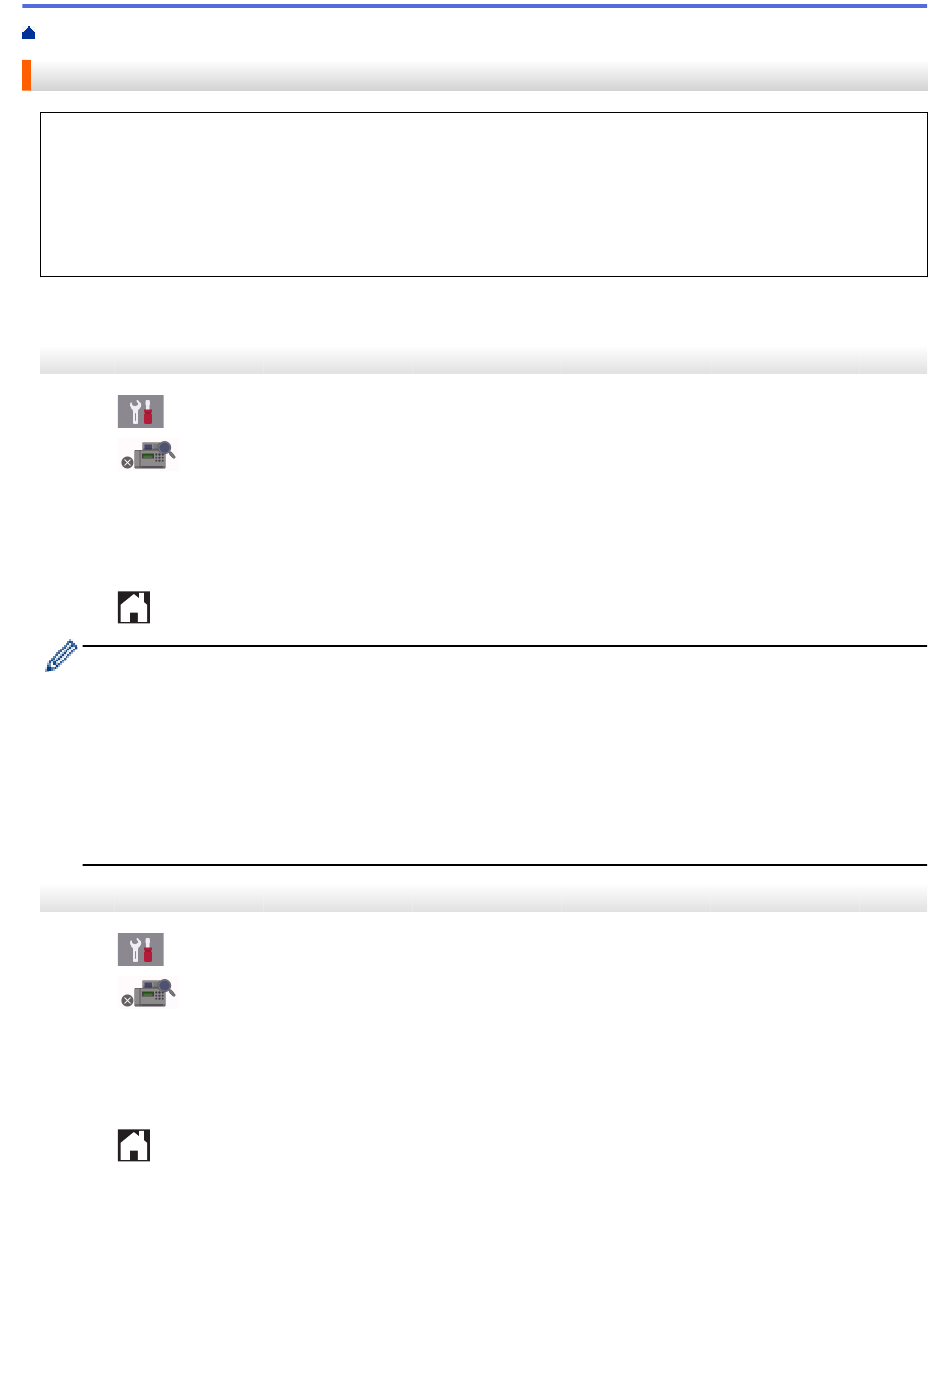
Task: Click the black rule closing the note section
Action: click(x=505, y=865)
